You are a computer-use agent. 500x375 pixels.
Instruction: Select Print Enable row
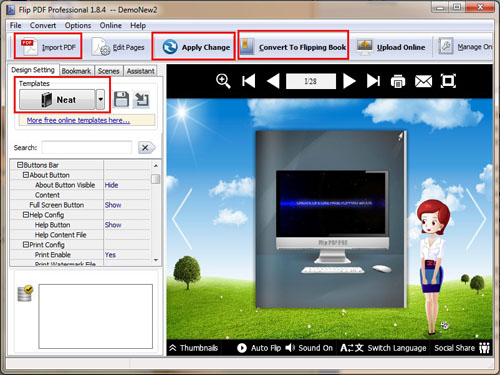coord(80,255)
